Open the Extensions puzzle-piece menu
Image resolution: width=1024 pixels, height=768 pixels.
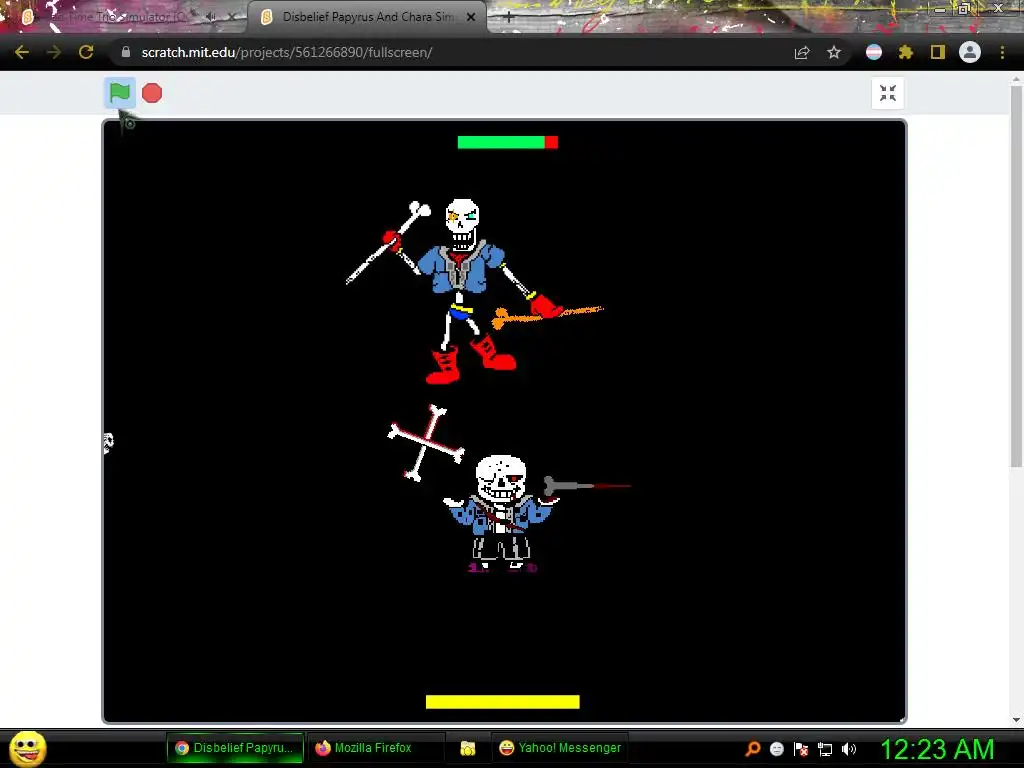tap(906, 53)
